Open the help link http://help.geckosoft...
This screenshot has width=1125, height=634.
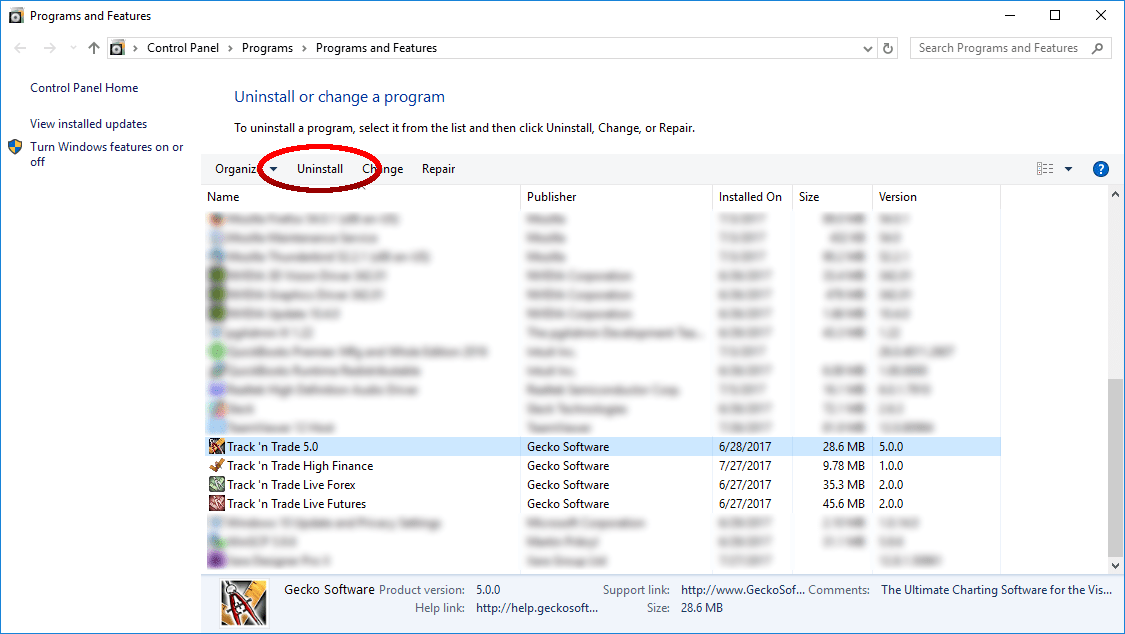[x=537, y=607]
